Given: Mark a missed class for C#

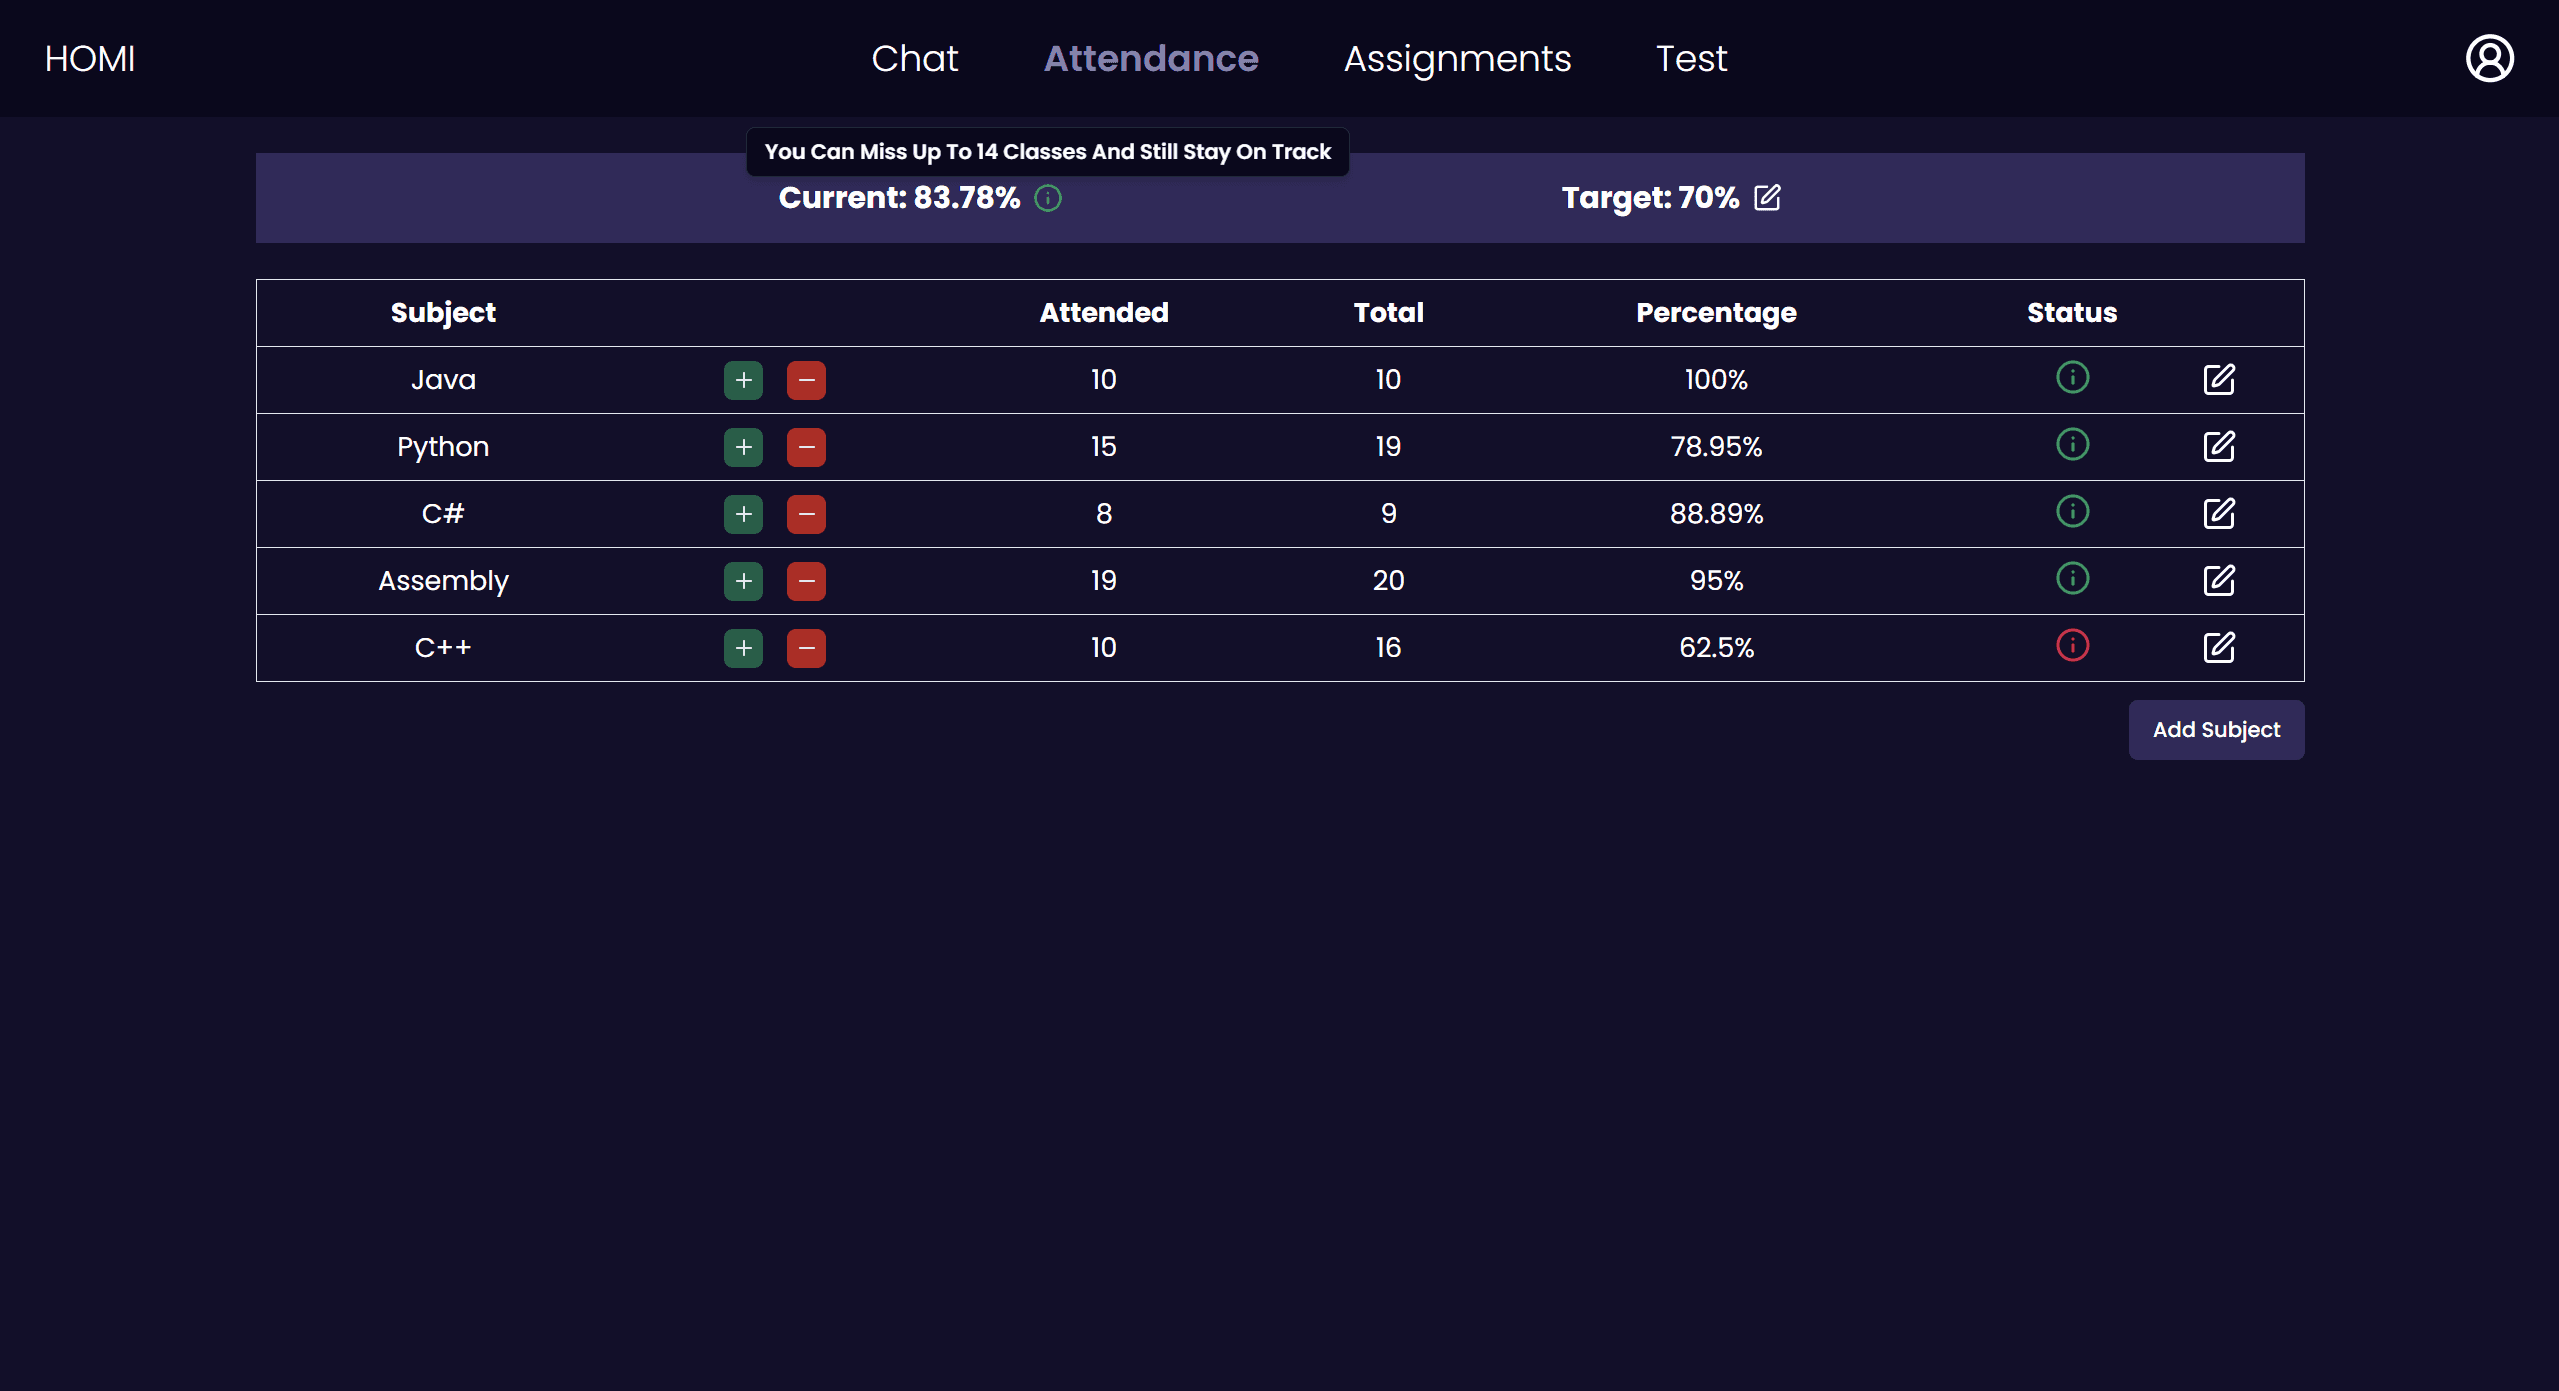Looking at the screenshot, I should pos(806,514).
